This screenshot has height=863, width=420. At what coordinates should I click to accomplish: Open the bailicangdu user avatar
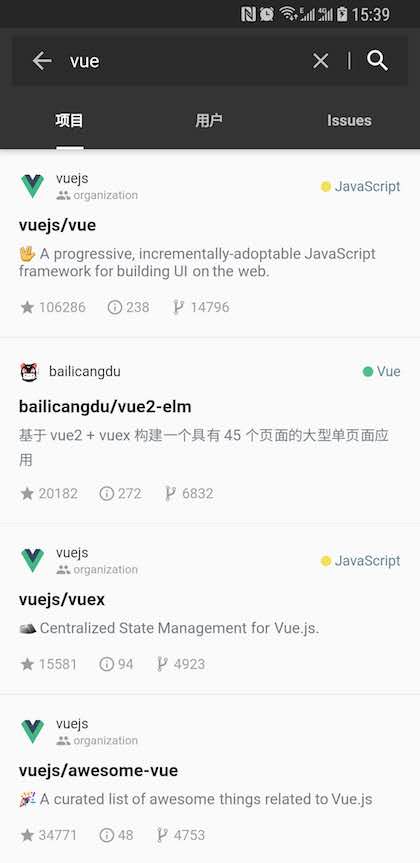point(29,372)
